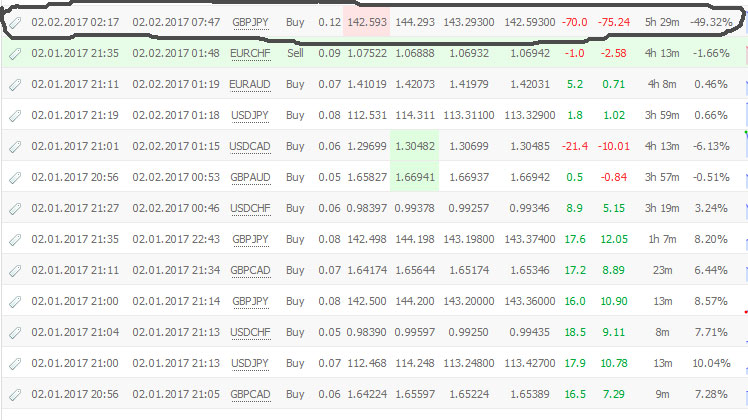Click the close date 02.02.2017 07:47
748x420 pixels.
176,22
